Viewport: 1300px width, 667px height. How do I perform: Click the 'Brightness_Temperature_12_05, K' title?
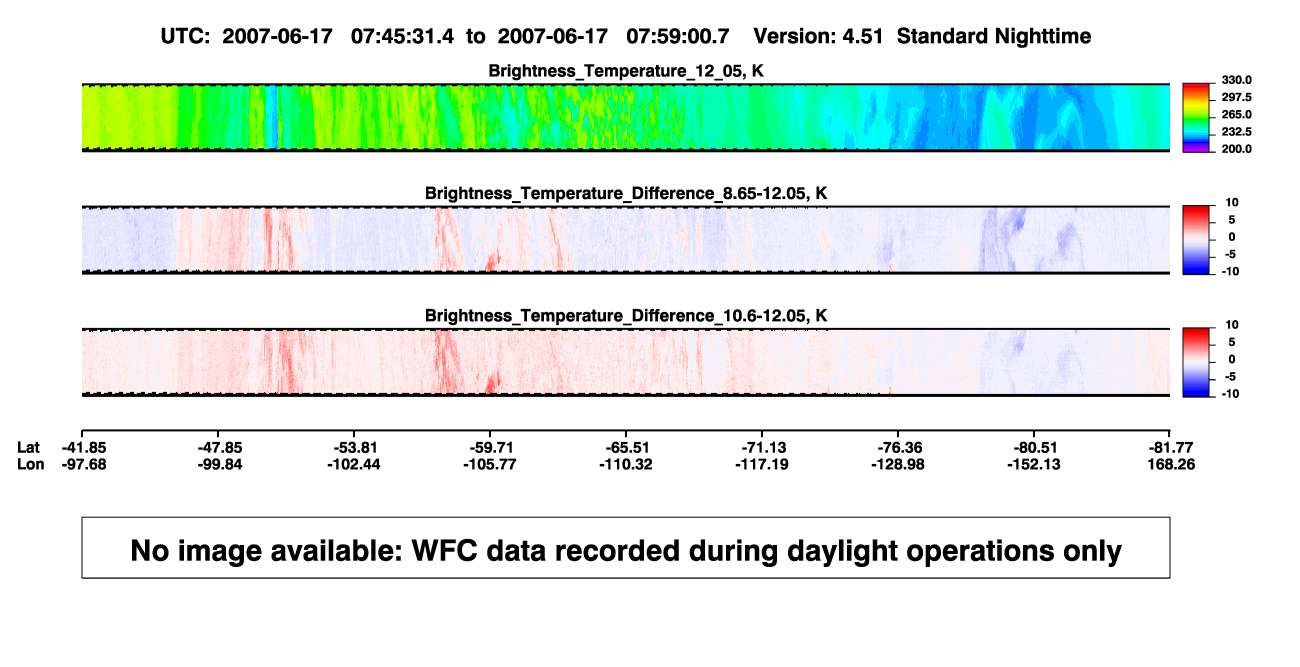pos(626,71)
